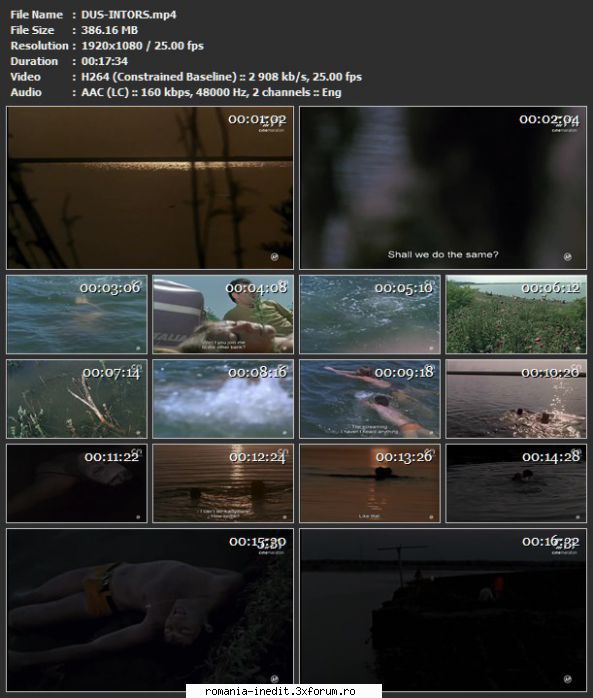Select the 00:16:32 dark shoreline thumbnail
Image resolution: width=593 pixels, height=698 pixels.
click(443, 610)
